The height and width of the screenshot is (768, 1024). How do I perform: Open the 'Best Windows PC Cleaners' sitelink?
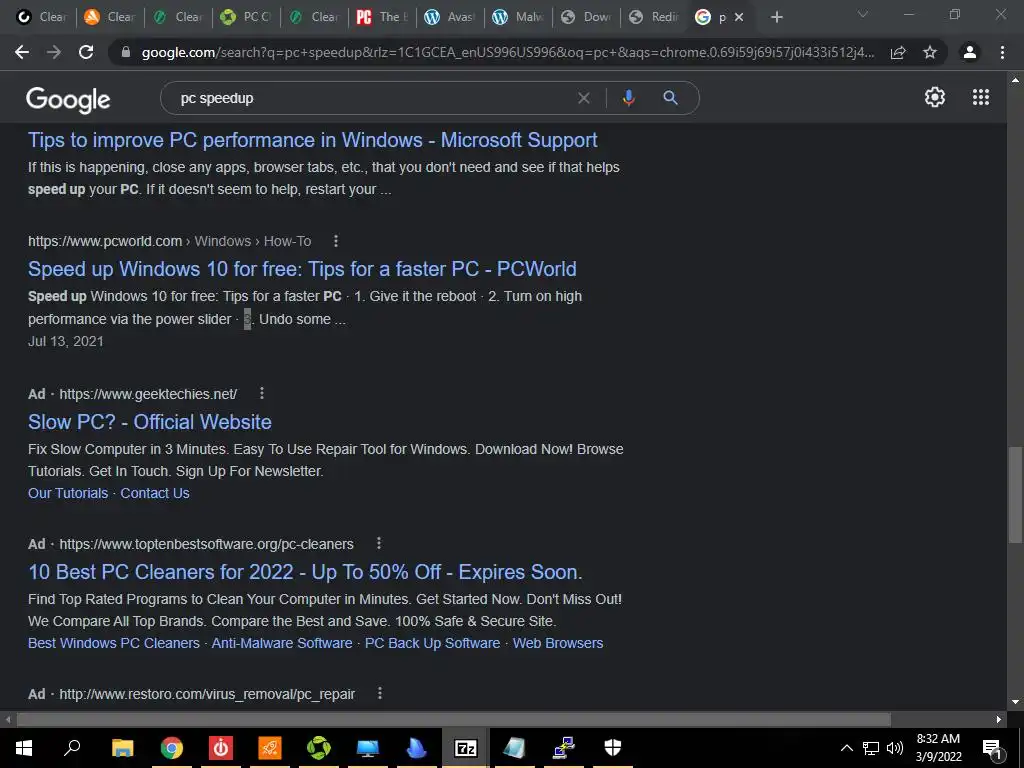tap(114, 643)
